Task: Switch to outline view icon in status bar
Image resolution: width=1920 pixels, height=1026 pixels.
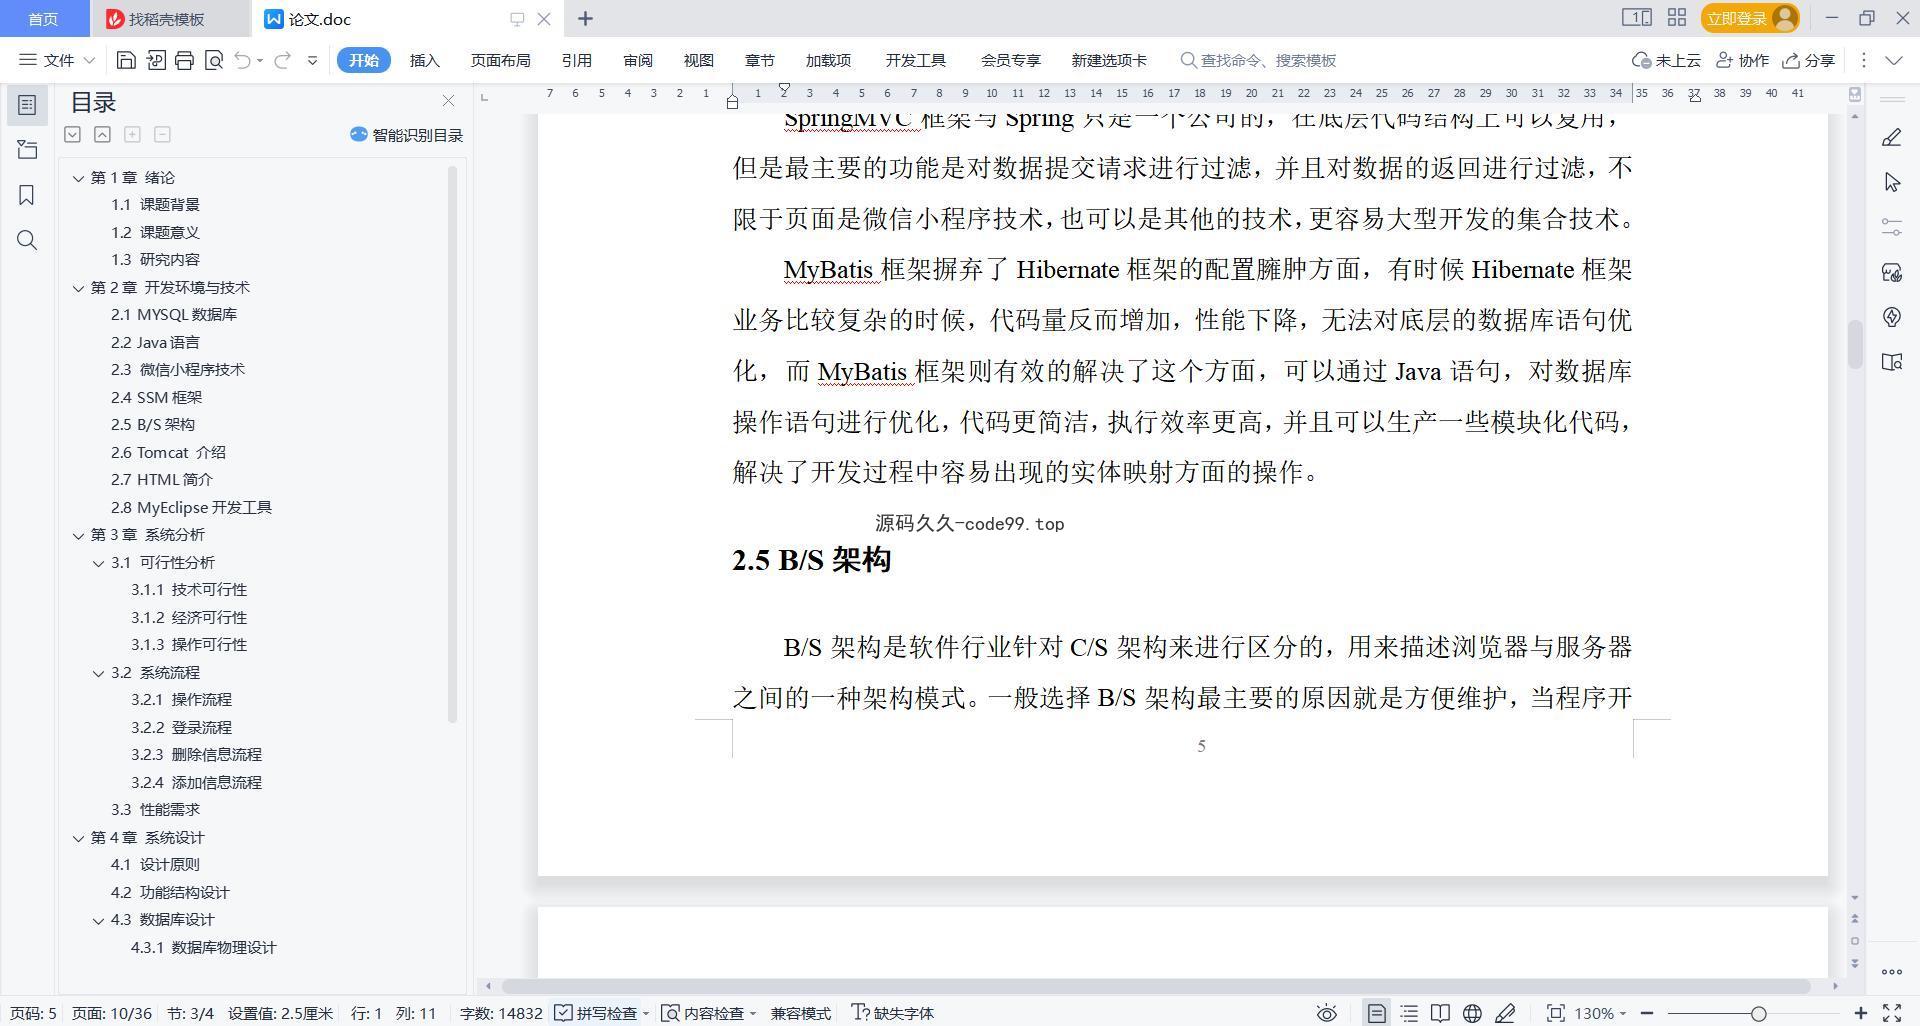Action: point(1409,1013)
